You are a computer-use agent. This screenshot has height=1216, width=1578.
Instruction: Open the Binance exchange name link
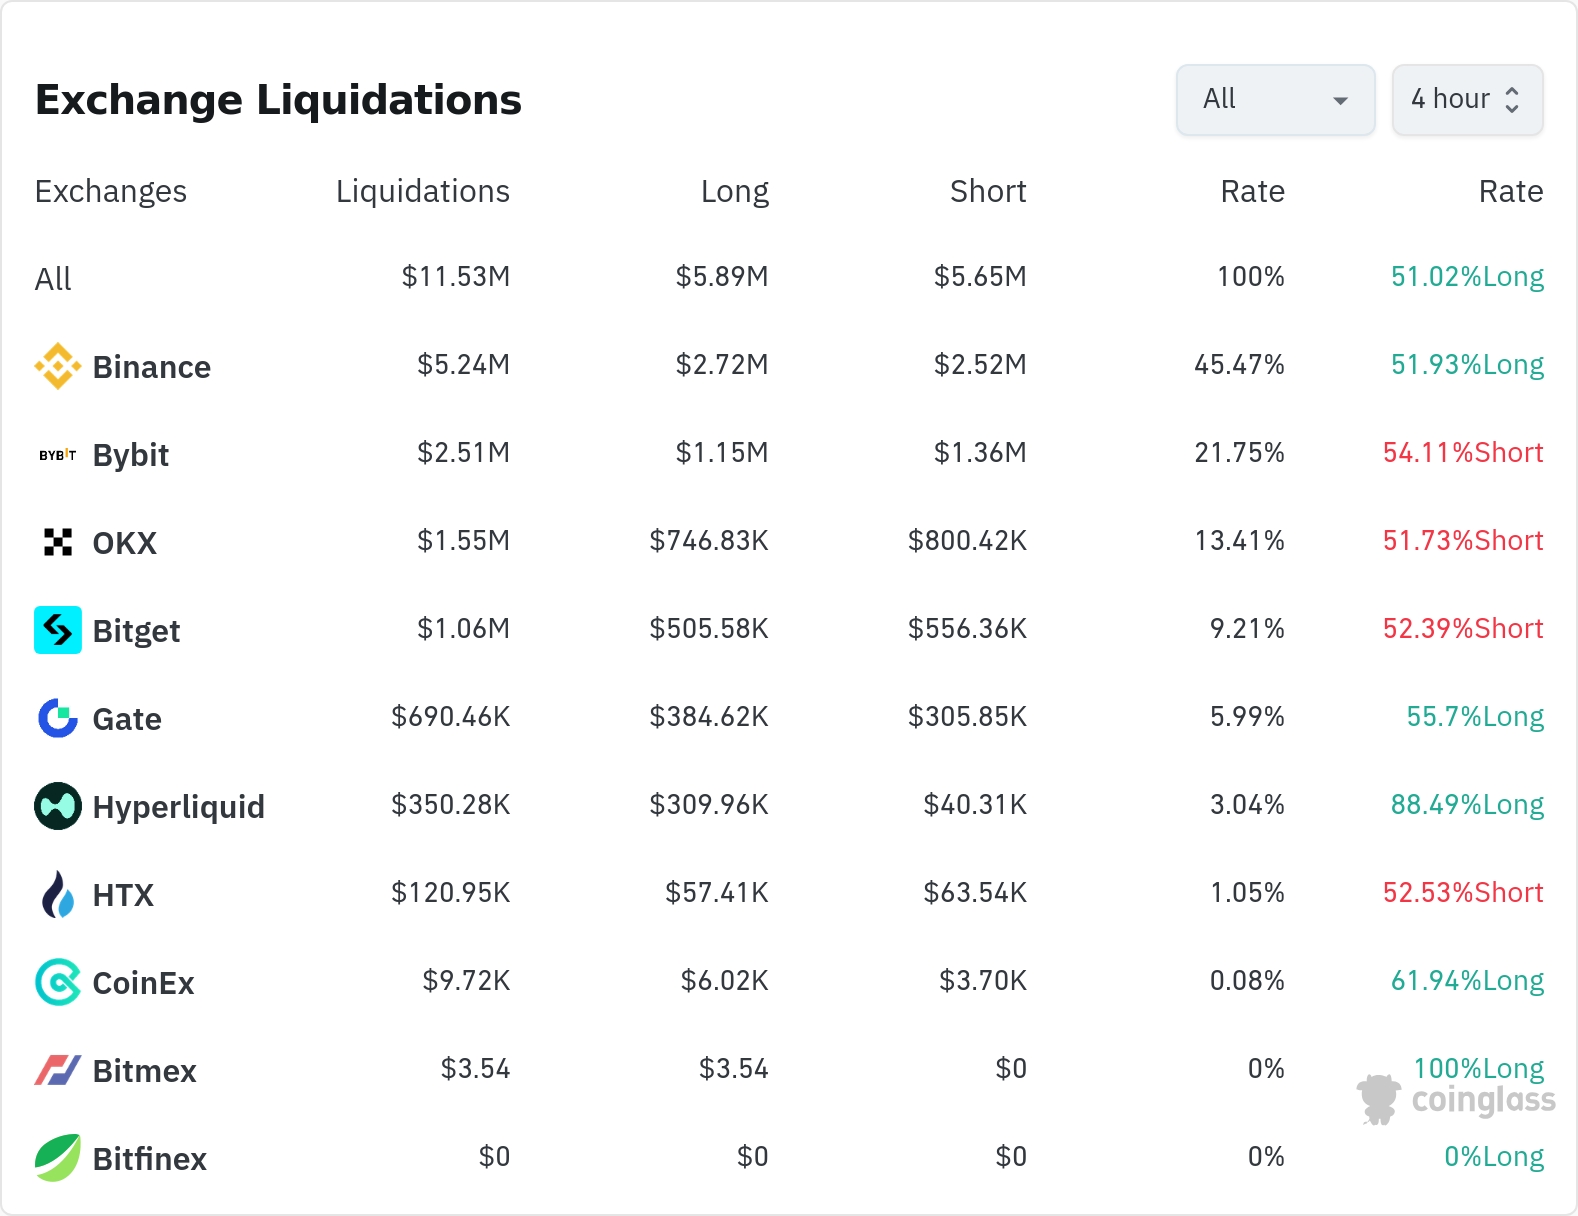(x=151, y=367)
